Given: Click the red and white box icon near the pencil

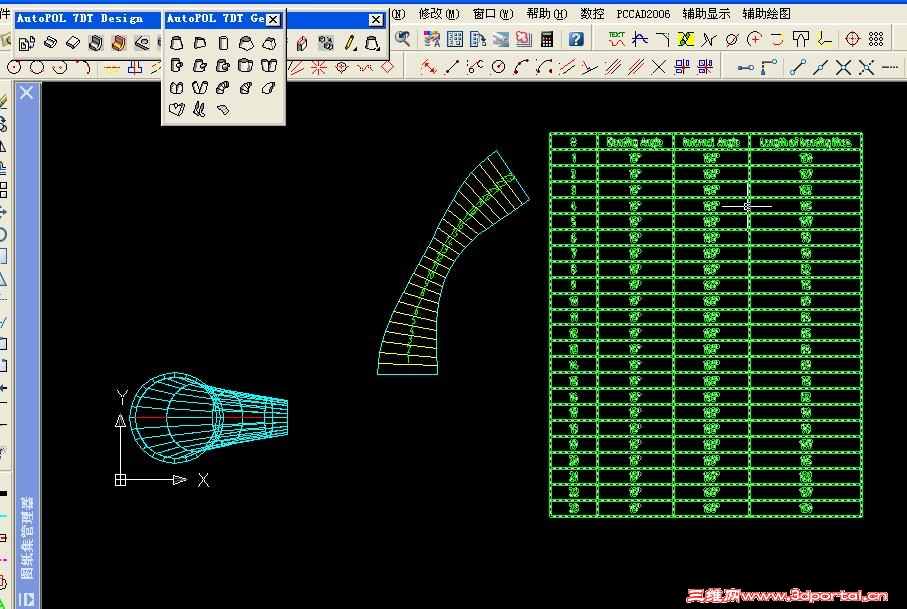Looking at the screenshot, I should pyautogui.click(x=302, y=43).
